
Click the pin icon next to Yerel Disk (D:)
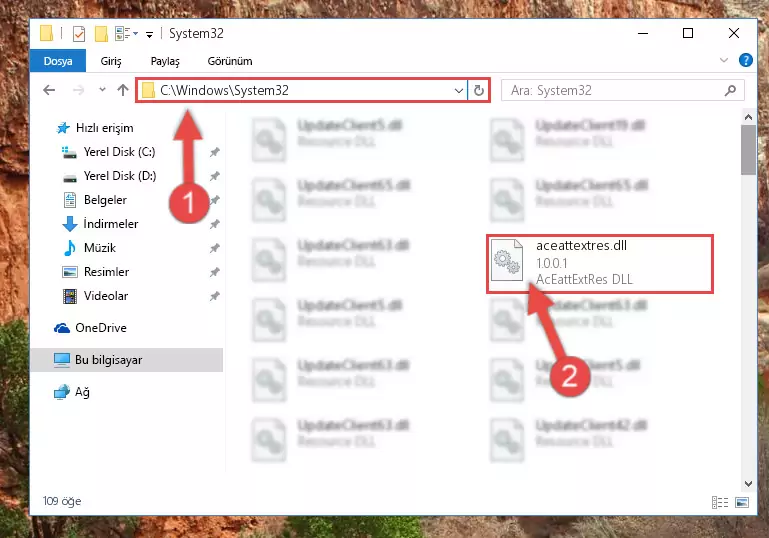[x=214, y=176]
